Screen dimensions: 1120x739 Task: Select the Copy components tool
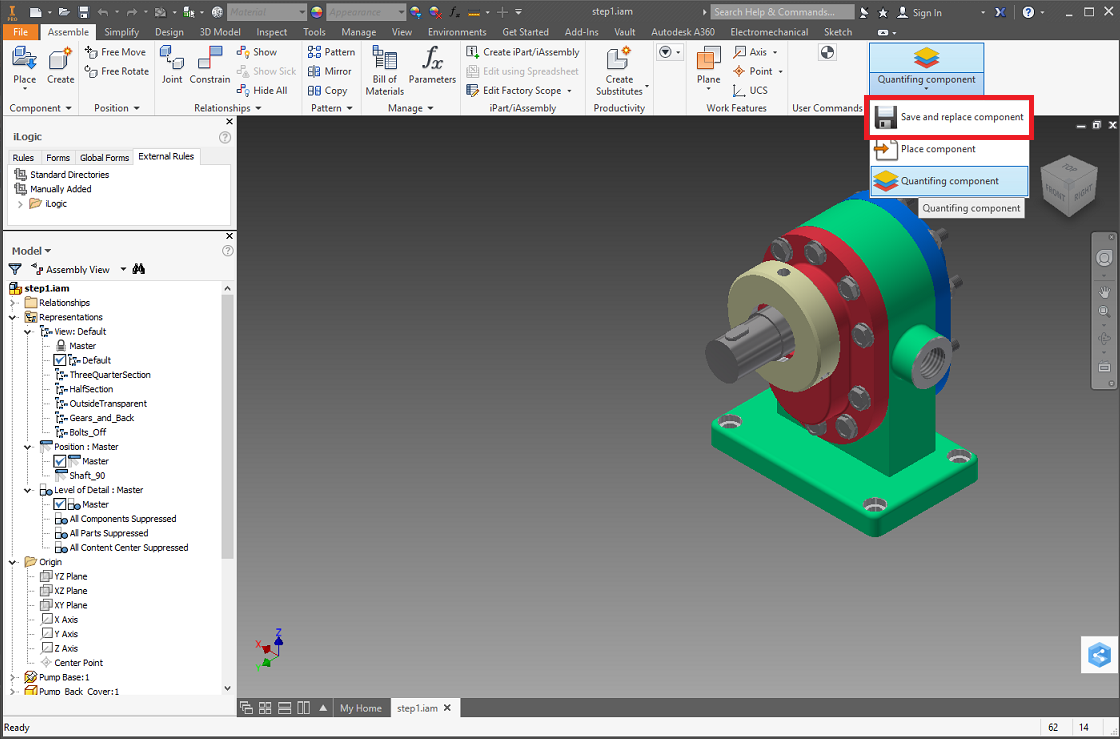point(327,91)
